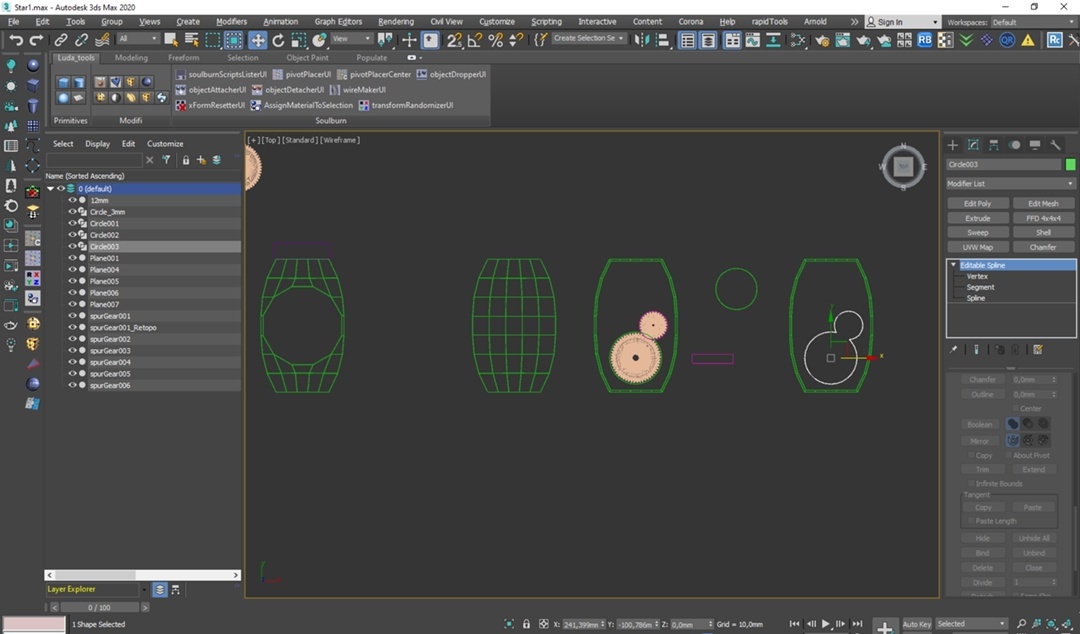Click the 0 / 100 time slider
This screenshot has width=1080, height=634.
(99, 608)
